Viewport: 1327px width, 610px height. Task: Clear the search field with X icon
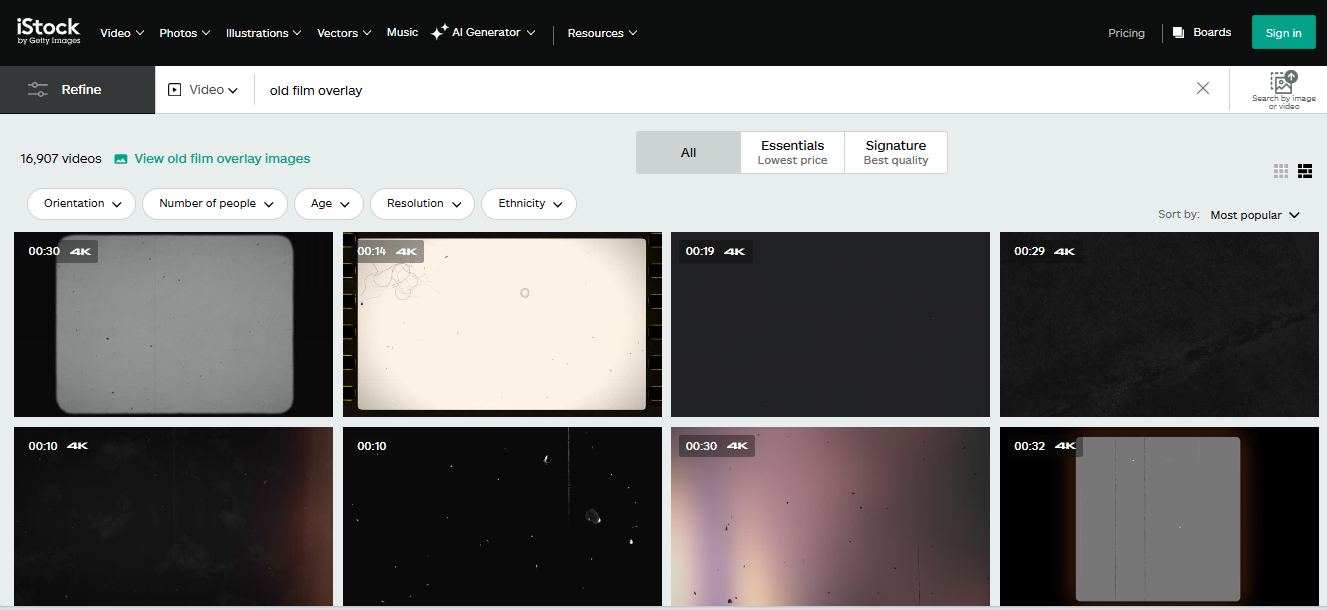[1203, 88]
